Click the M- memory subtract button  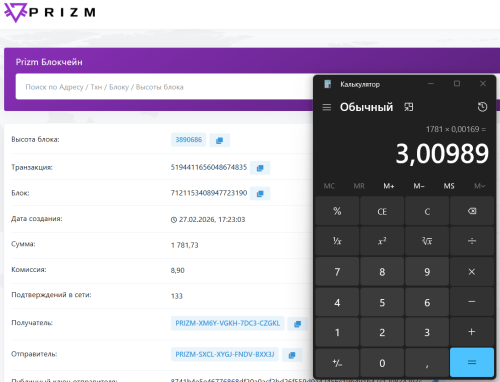(x=419, y=186)
